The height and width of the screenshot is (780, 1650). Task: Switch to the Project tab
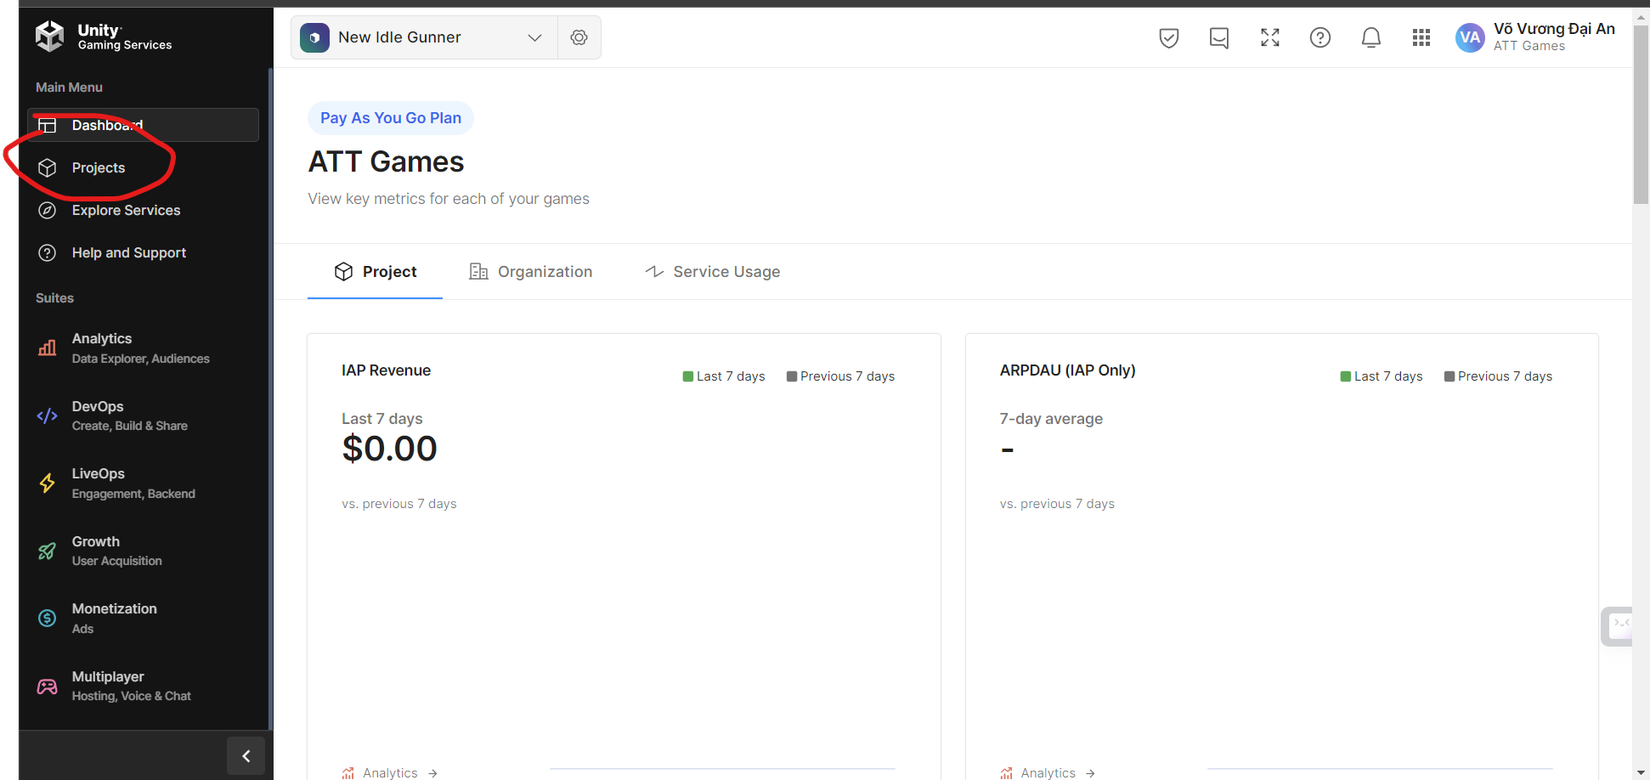pos(375,272)
